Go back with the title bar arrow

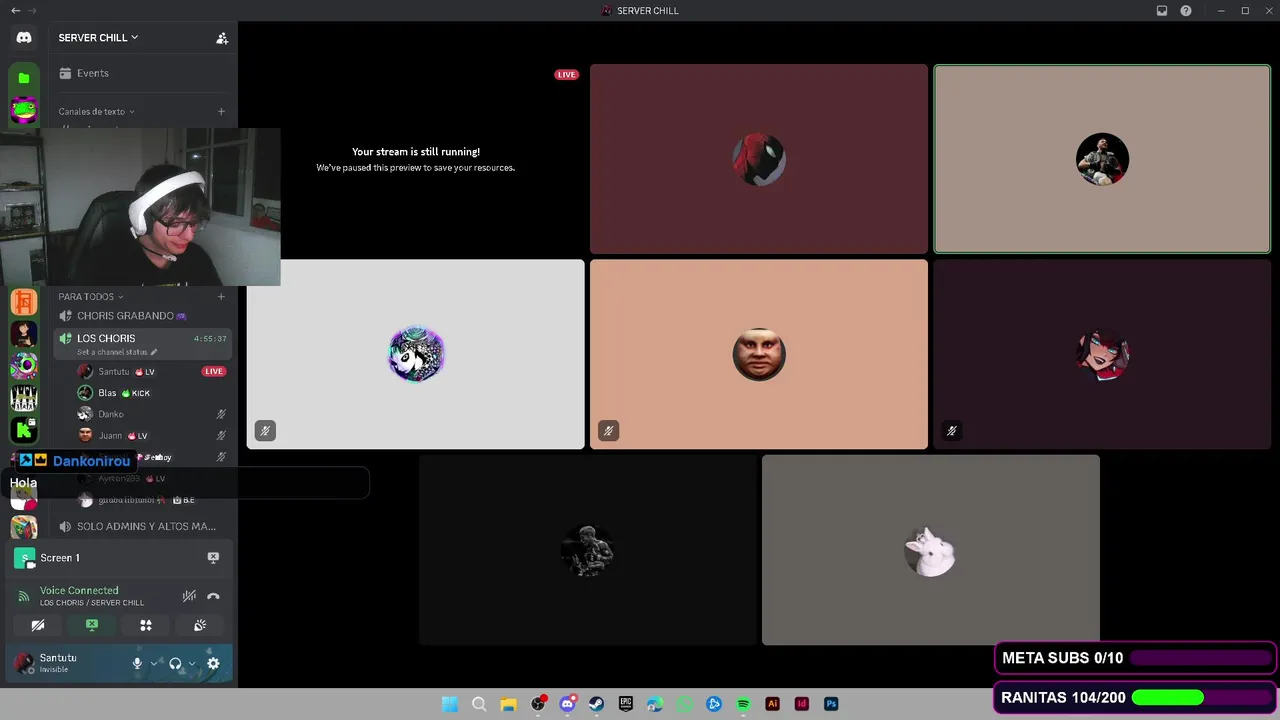15,10
